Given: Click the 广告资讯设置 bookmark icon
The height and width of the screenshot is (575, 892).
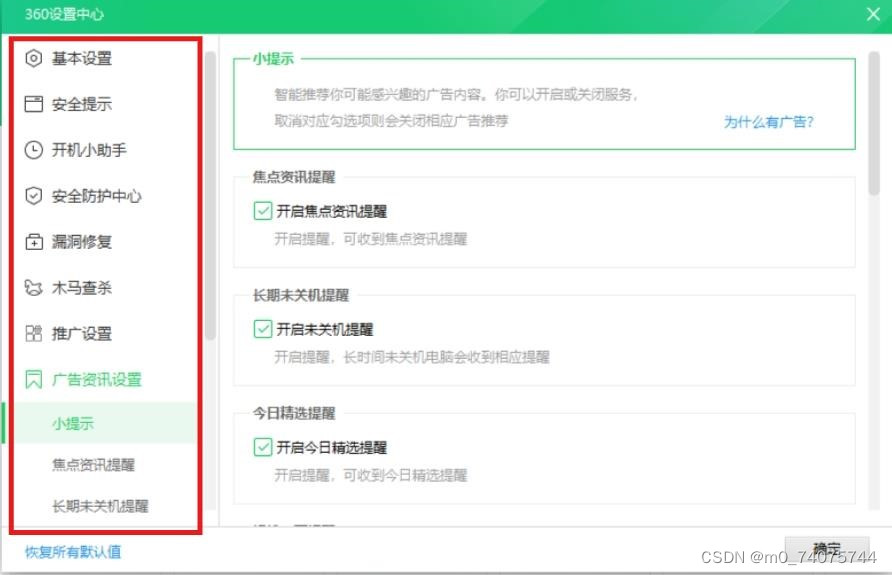Looking at the screenshot, I should (x=34, y=379).
